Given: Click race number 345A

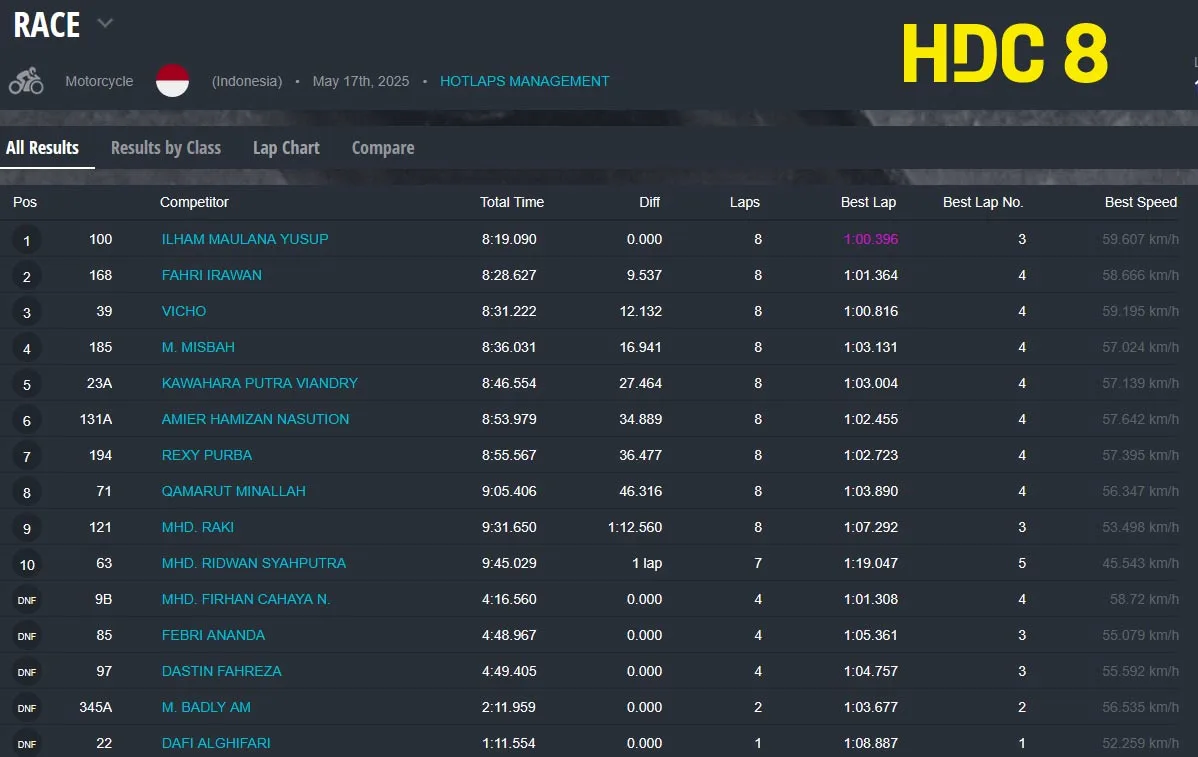Looking at the screenshot, I should pos(96,707).
